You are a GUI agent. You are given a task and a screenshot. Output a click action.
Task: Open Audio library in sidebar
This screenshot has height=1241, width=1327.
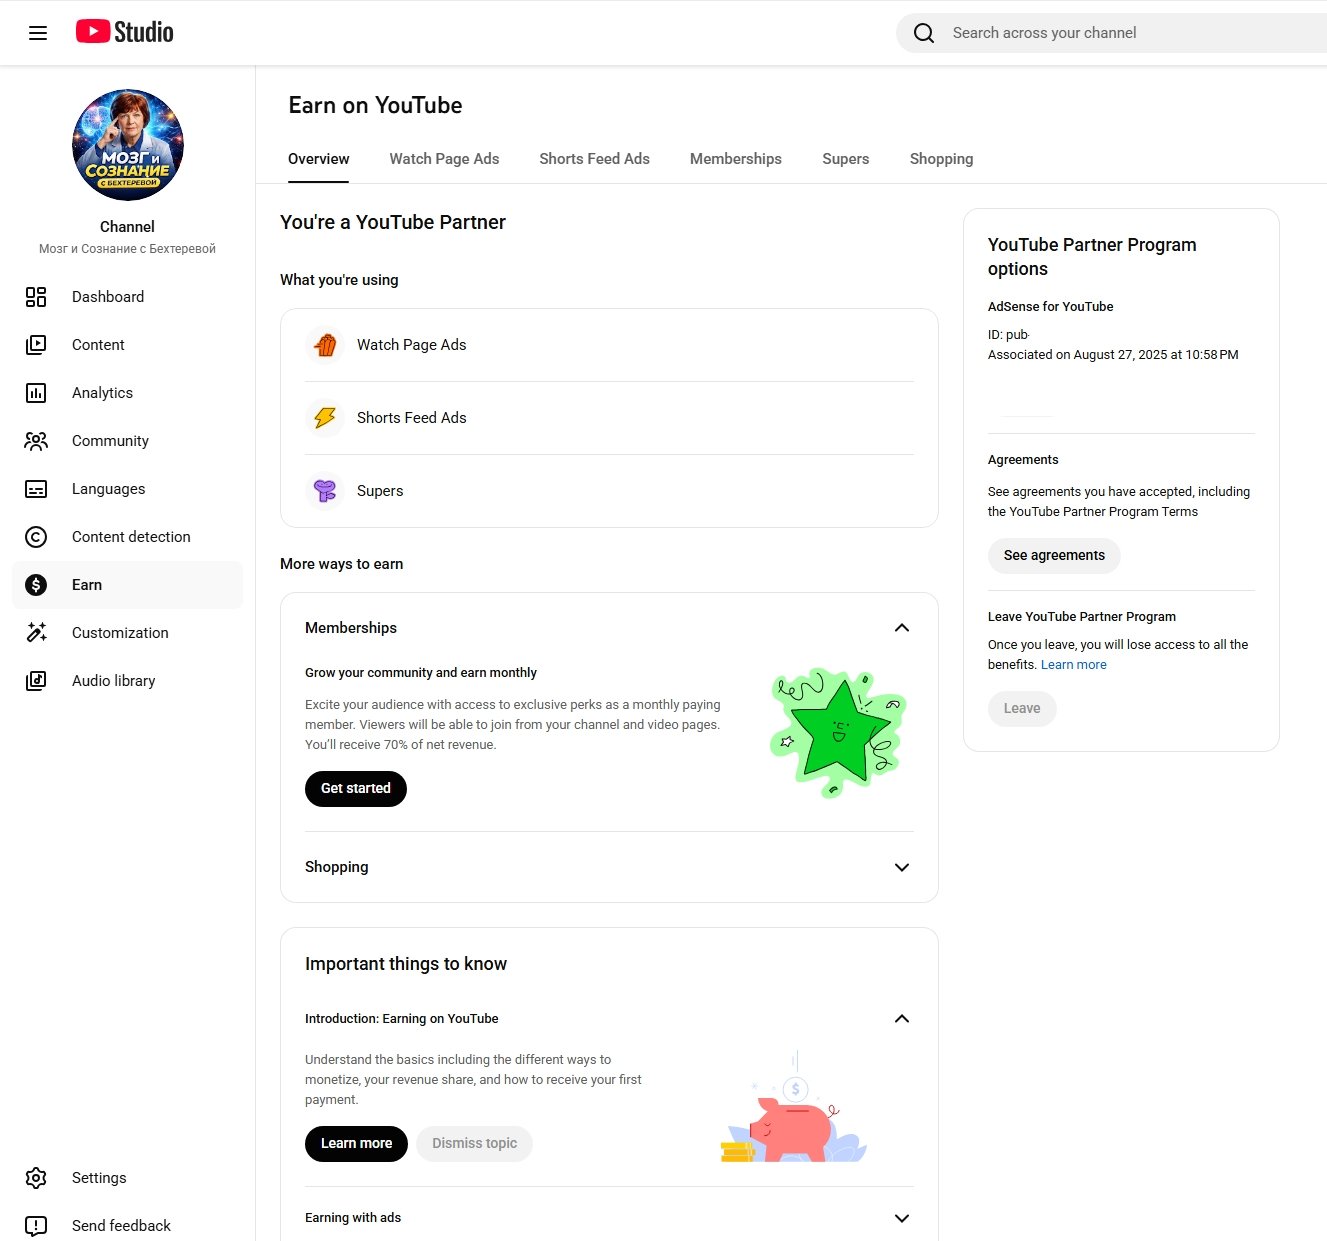tap(113, 681)
